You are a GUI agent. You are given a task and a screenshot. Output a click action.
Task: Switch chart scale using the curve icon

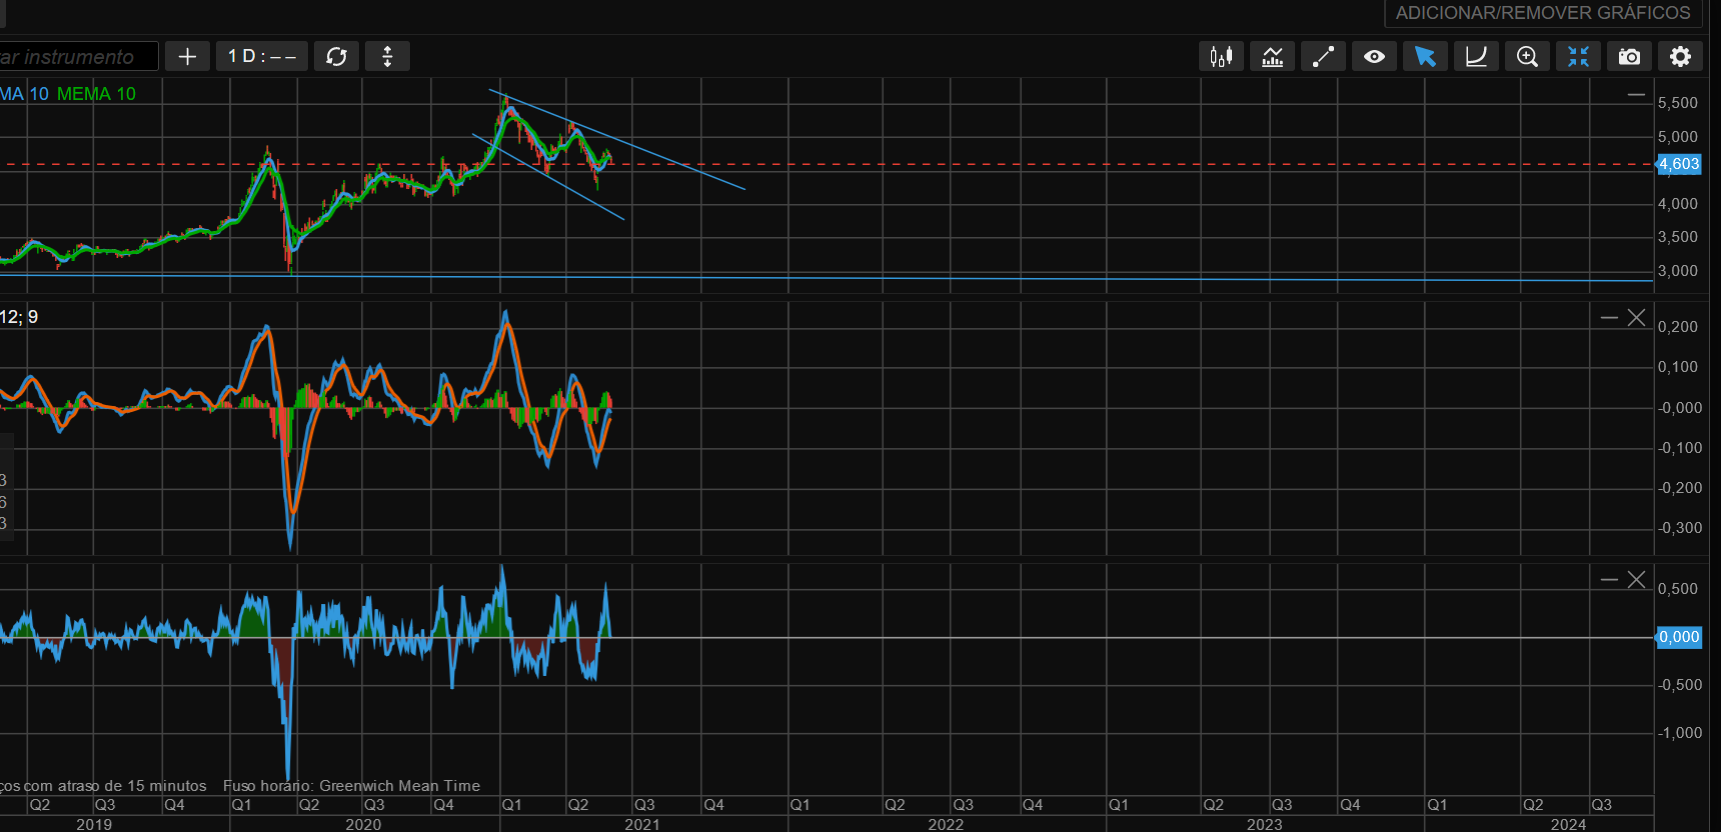pyautogui.click(x=1476, y=57)
